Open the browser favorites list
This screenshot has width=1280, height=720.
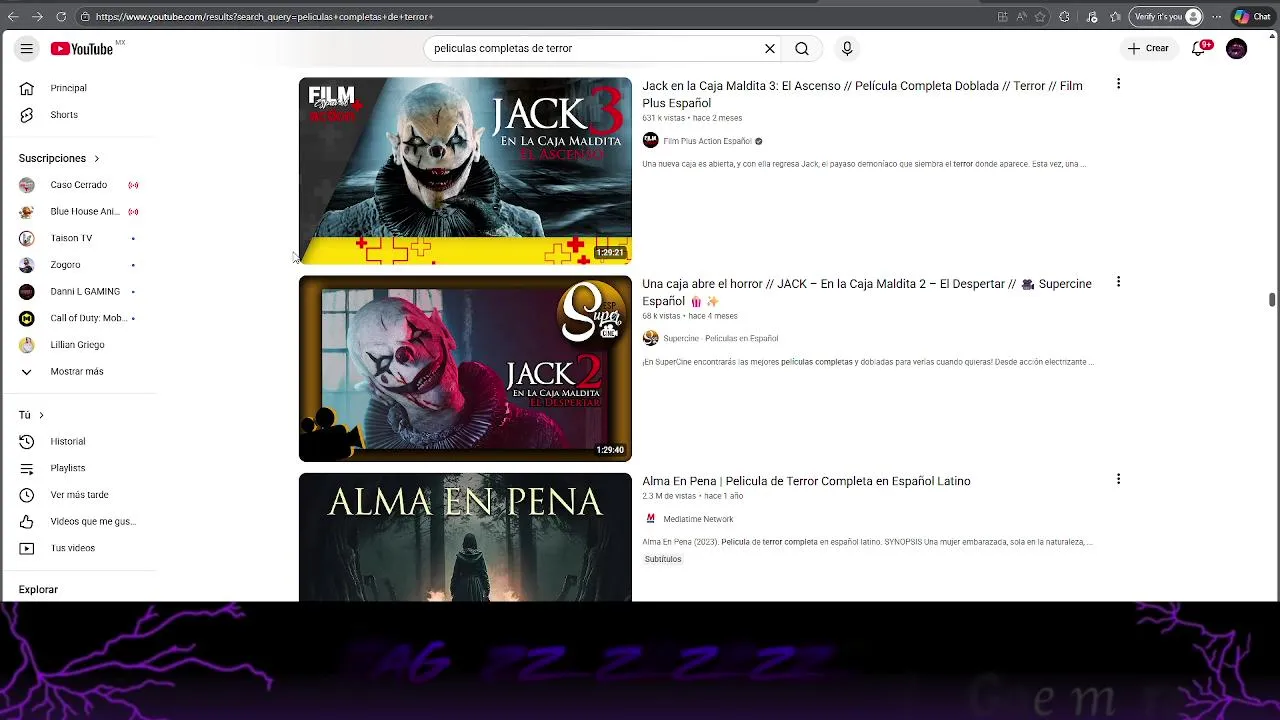1115,17
